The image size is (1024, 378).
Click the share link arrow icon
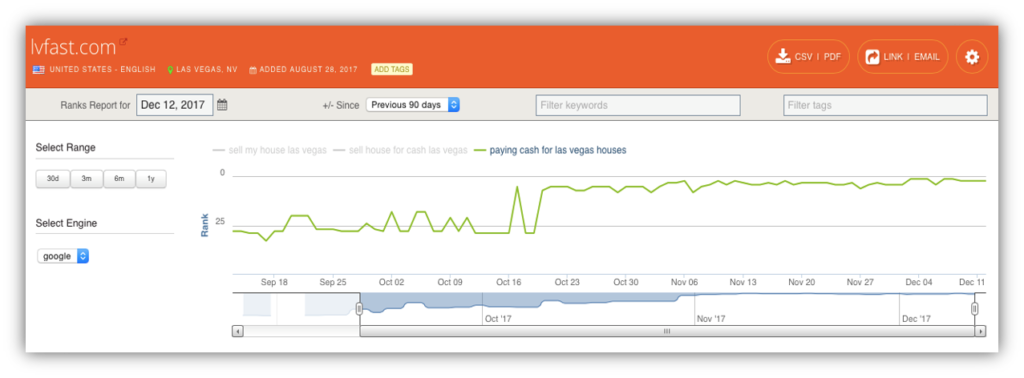point(872,57)
